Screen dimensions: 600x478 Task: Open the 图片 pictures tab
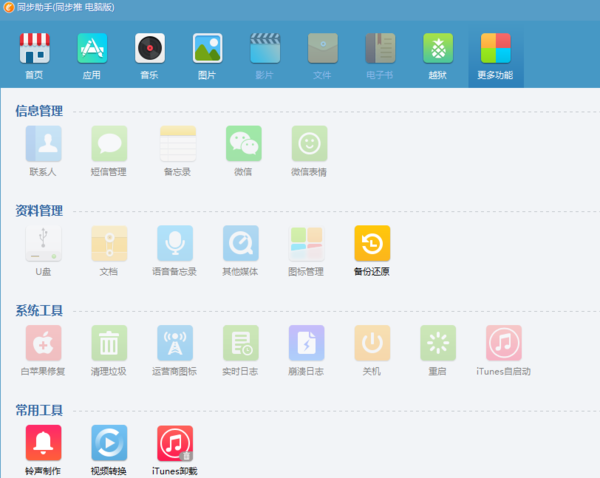[207, 56]
